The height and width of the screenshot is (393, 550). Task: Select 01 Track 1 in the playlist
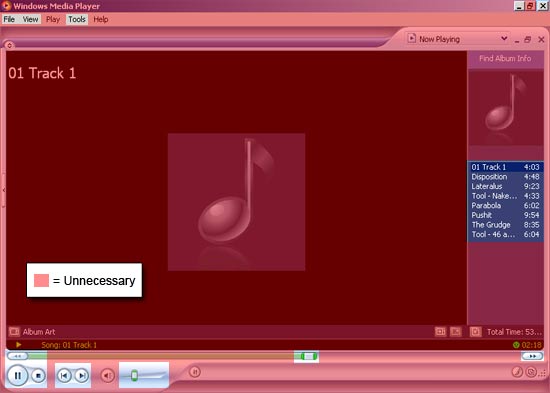tap(505, 167)
